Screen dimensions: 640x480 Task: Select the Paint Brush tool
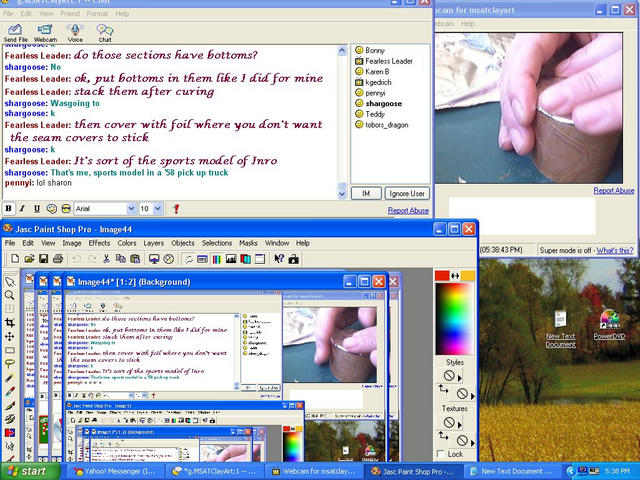(10, 405)
